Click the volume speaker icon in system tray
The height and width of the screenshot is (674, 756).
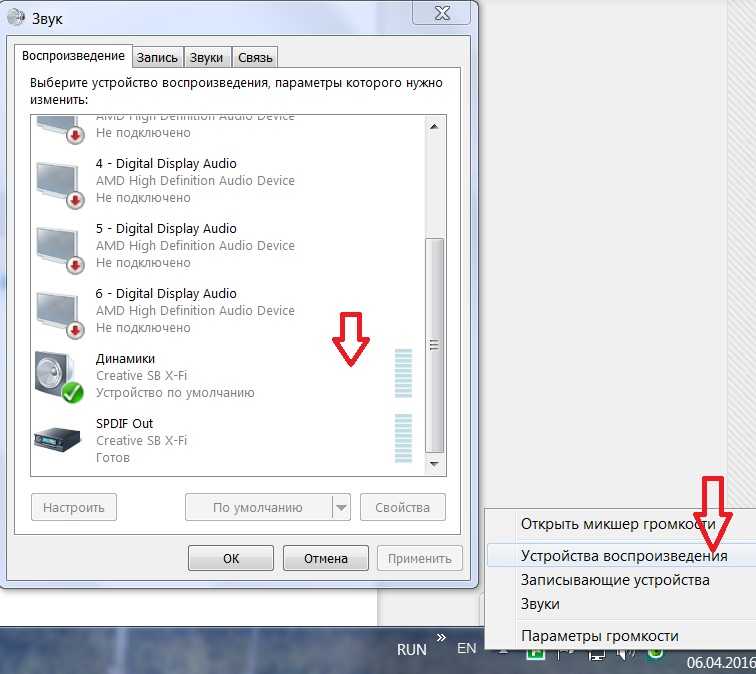coord(626,655)
